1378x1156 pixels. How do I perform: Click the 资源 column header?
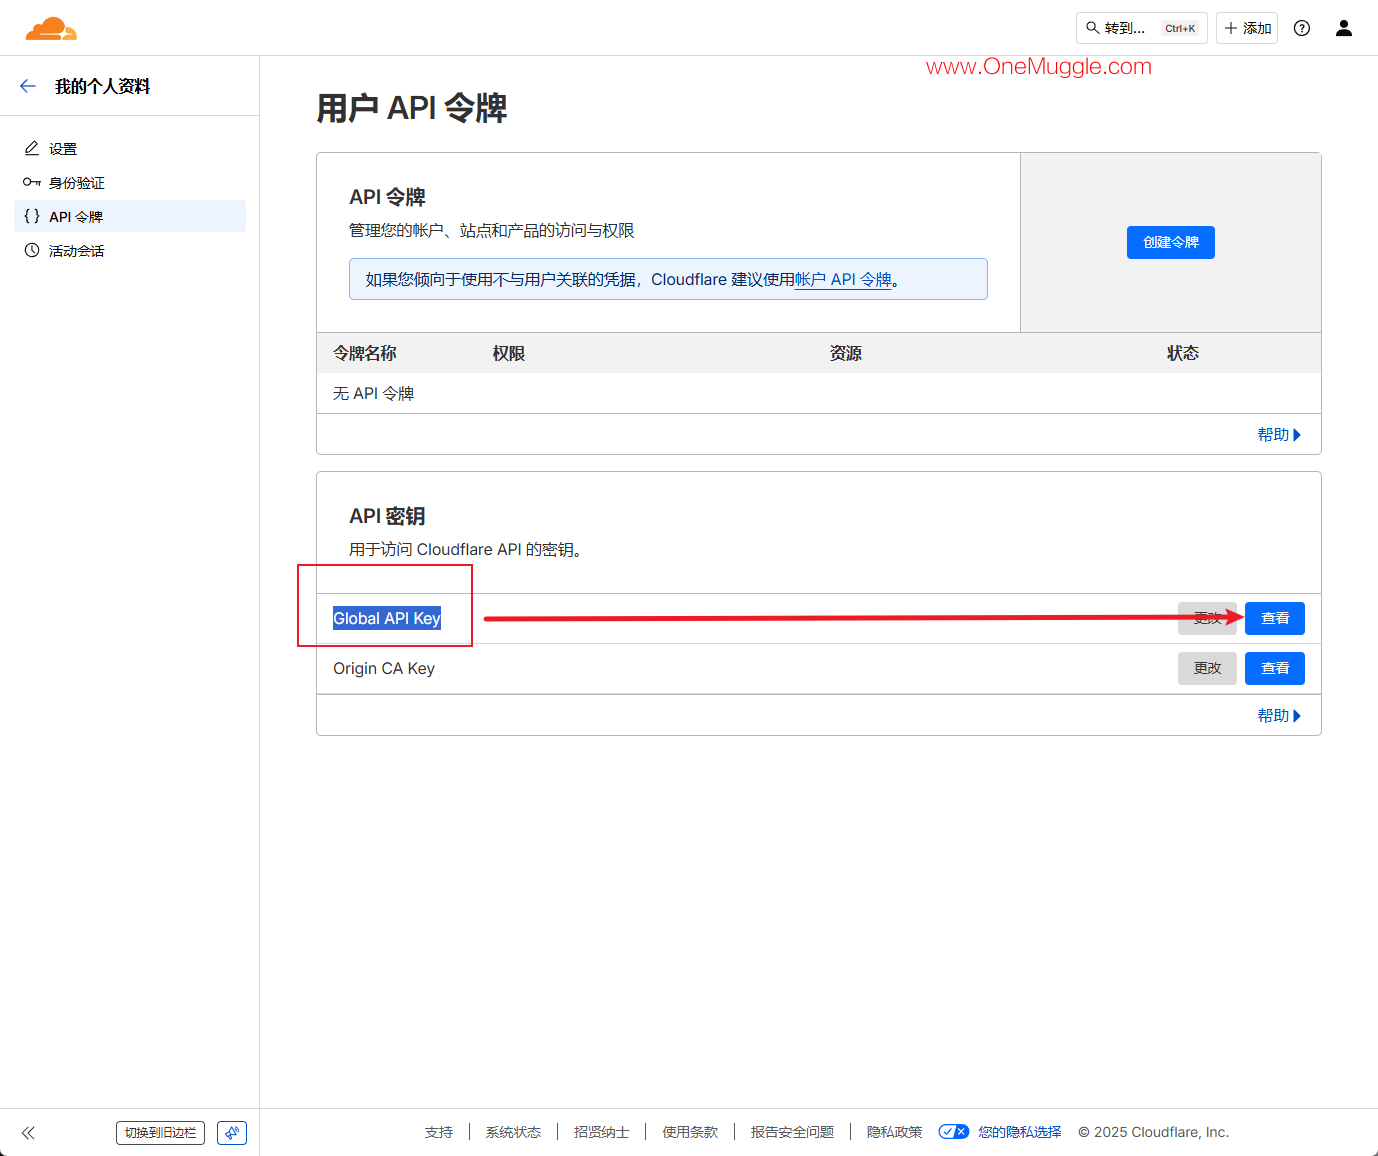(x=846, y=353)
